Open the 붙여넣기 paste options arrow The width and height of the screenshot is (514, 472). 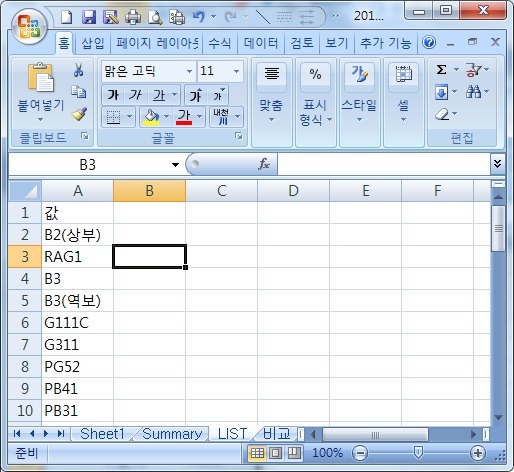click(40, 119)
